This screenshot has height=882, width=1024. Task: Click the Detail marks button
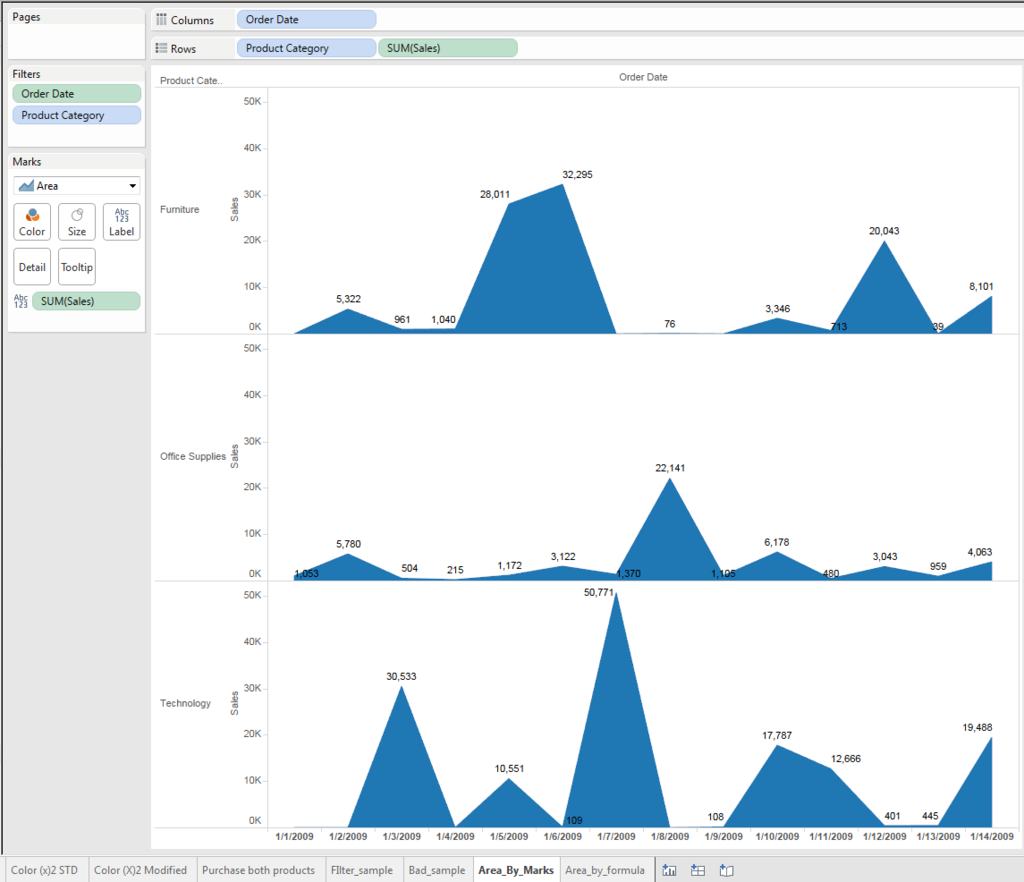coord(32,267)
